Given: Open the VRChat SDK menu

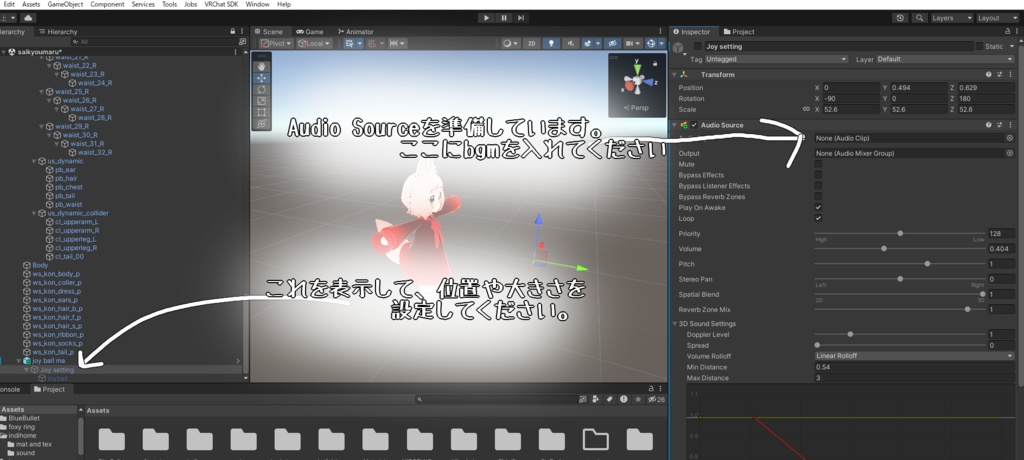Looking at the screenshot, I should coord(221,4).
